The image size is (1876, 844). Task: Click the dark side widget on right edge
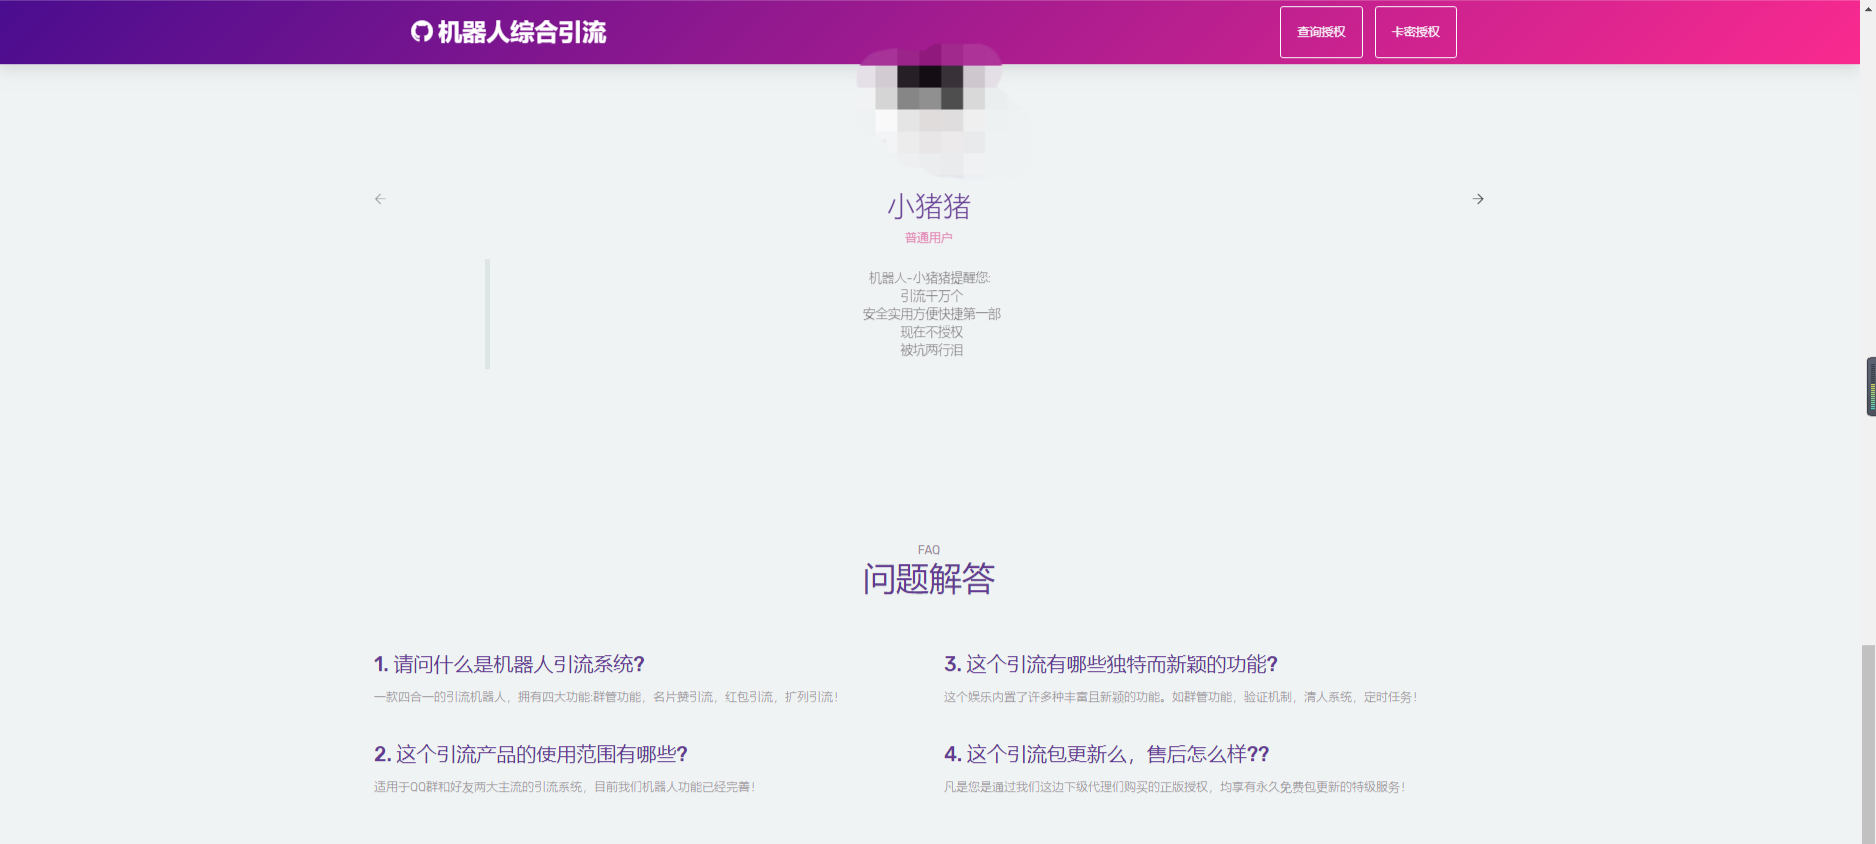(1870, 386)
